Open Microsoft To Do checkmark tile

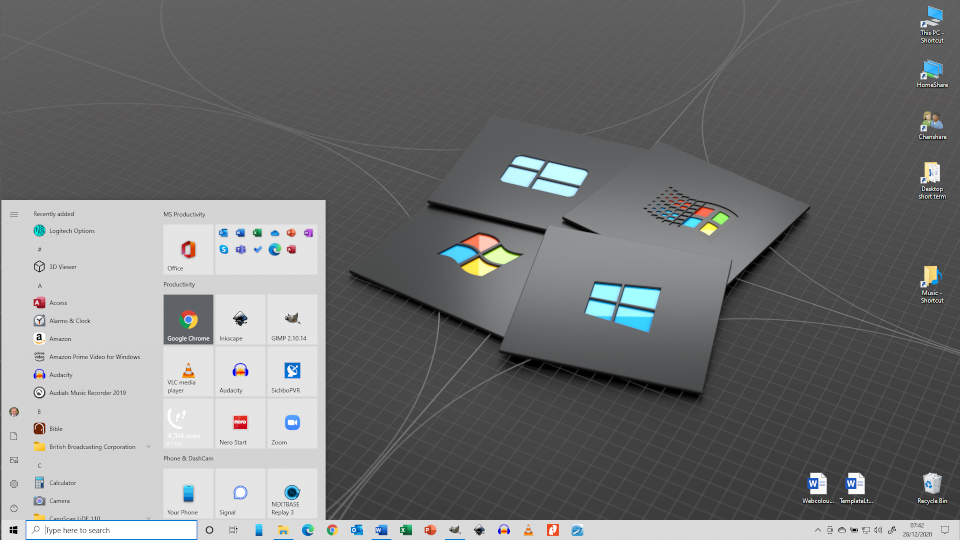[x=258, y=249]
